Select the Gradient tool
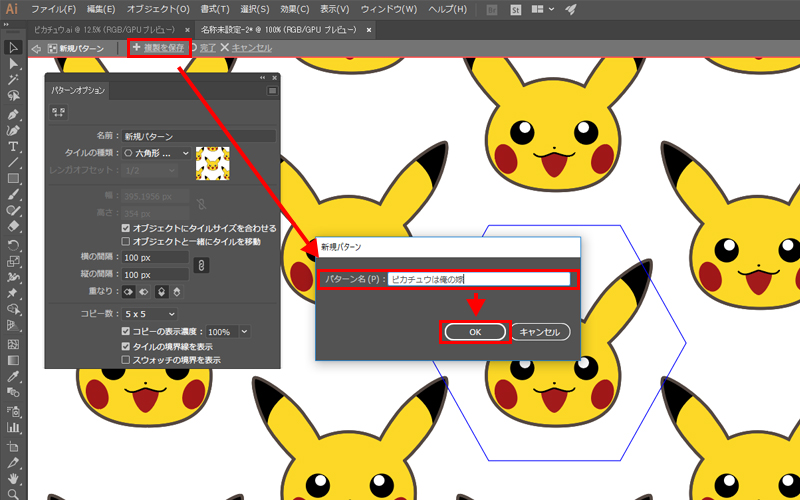This screenshot has height=500, width=800. point(13,360)
